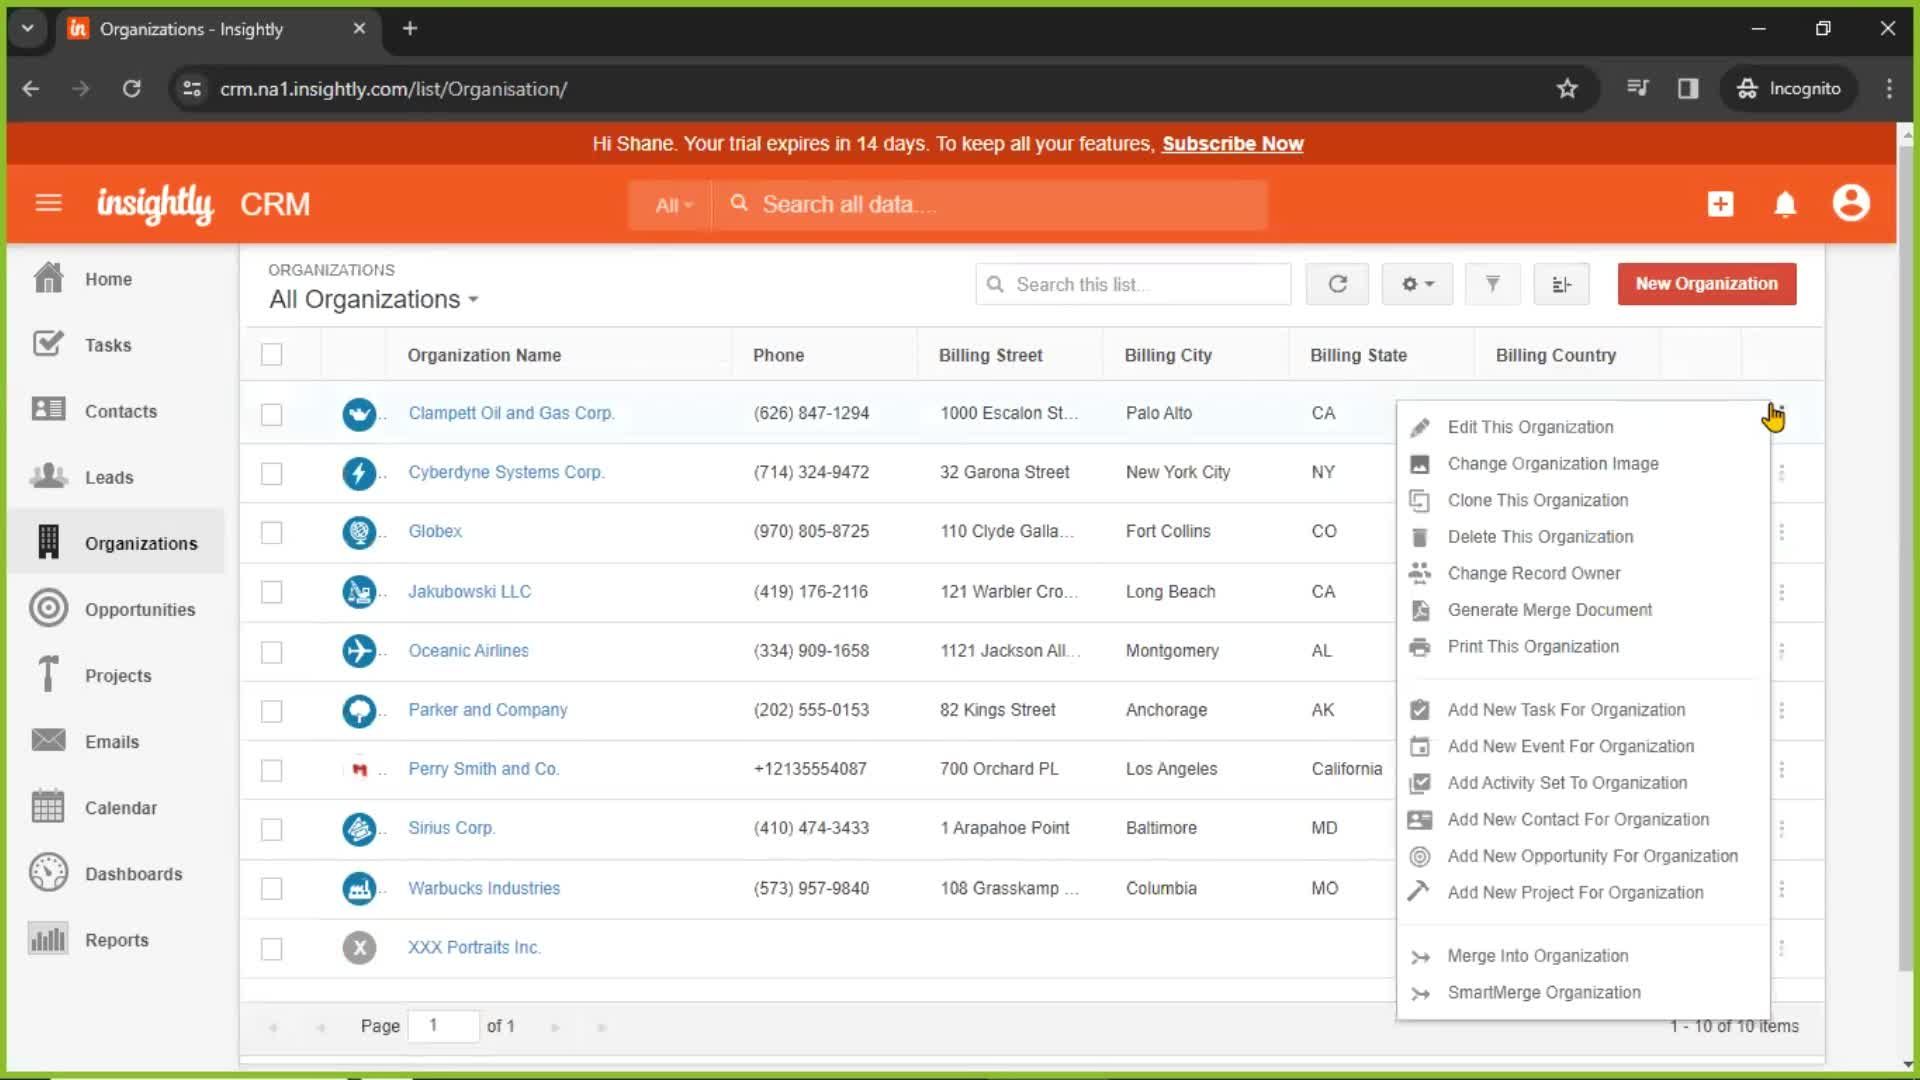1920x1080 pixels.
Task: Open Leads from the sidebar
Action: pyautogui.click(x=109, y=477)
